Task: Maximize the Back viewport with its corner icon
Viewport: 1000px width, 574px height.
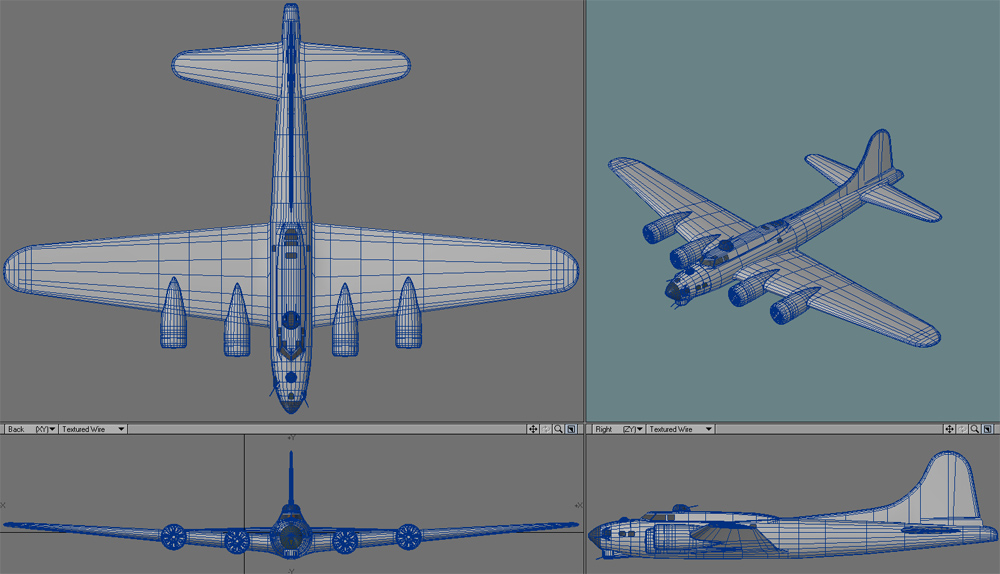Action: (571, 429)
